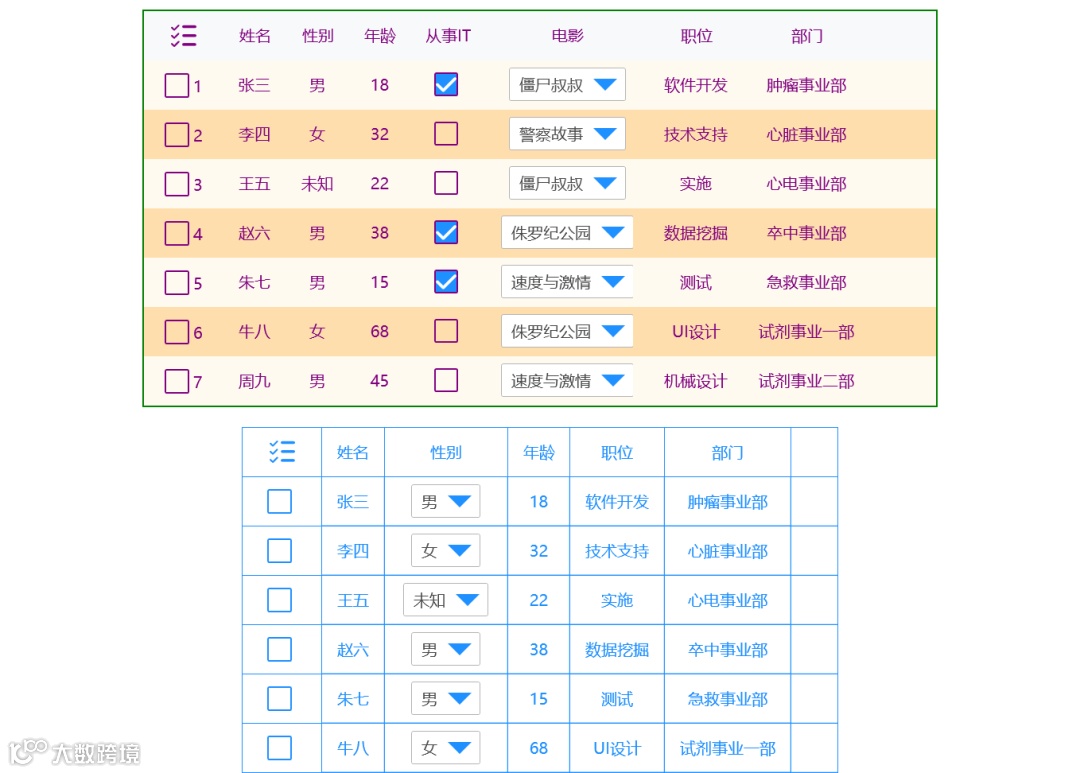1080x773 pixels.
Task: Click the age 68 cell in blue table
Action: click(x=539, y=748)
